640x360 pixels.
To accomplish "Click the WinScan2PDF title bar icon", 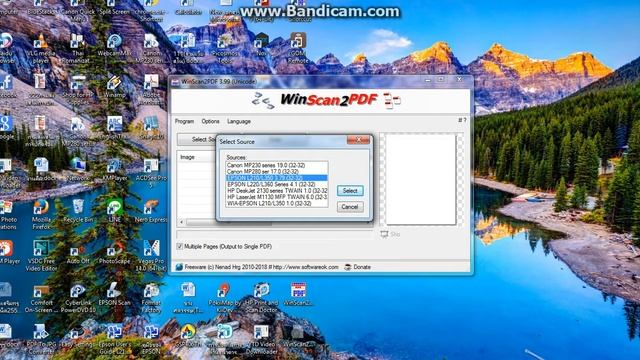I will click(x=176, y=82).
